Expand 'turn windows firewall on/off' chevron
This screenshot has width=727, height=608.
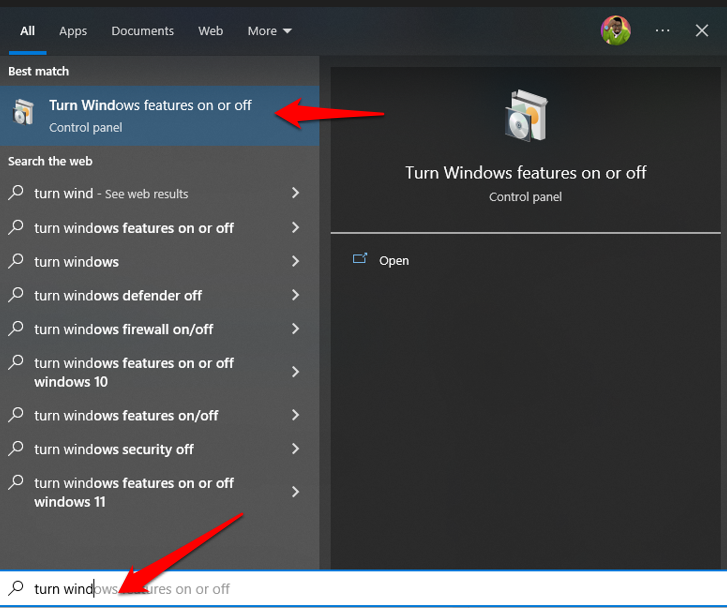[295, 329]
